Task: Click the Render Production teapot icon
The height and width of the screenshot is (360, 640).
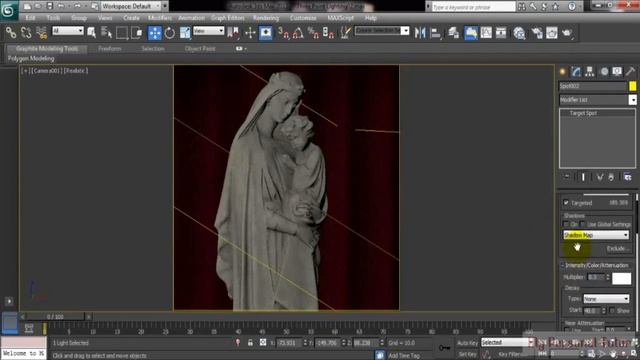Action: click(567, 33)
